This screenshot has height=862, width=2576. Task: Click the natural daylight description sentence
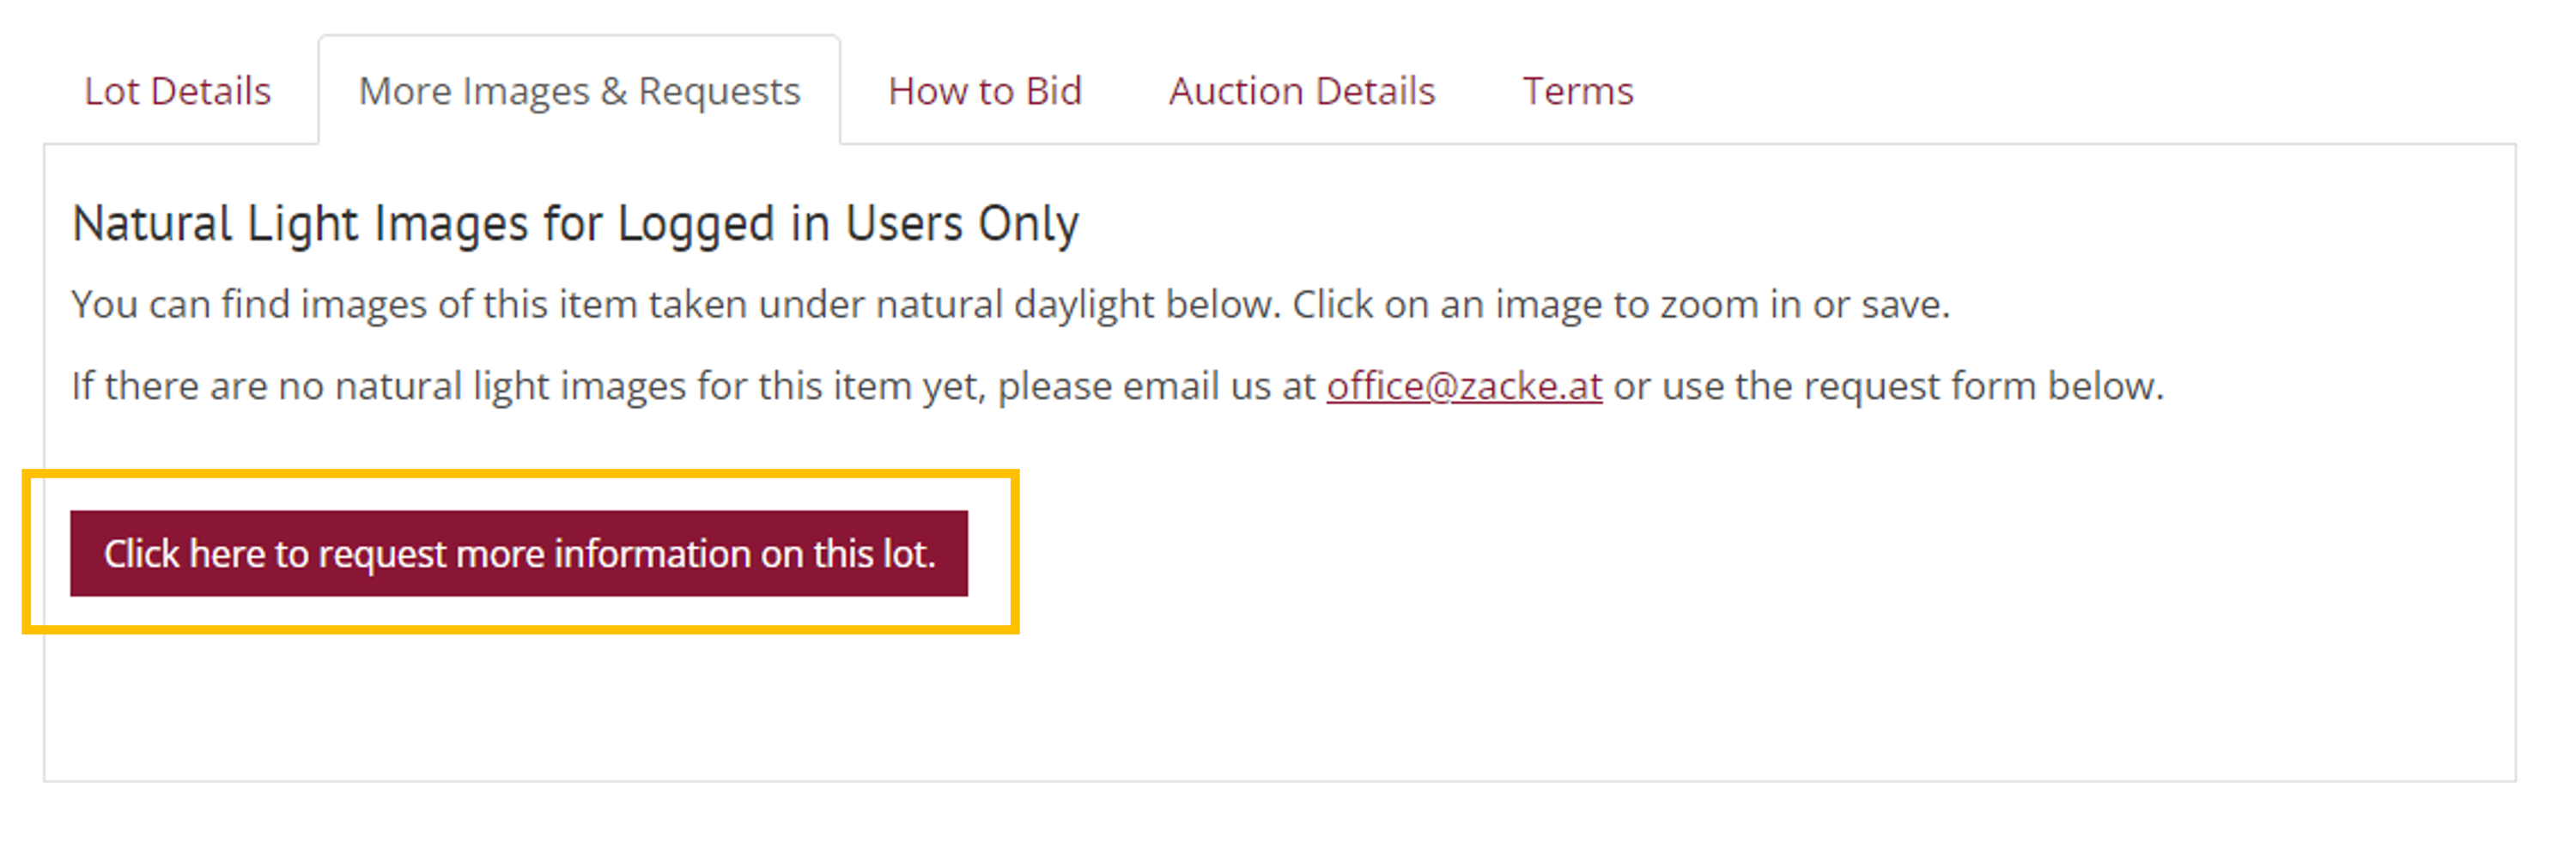(1010, 304)
